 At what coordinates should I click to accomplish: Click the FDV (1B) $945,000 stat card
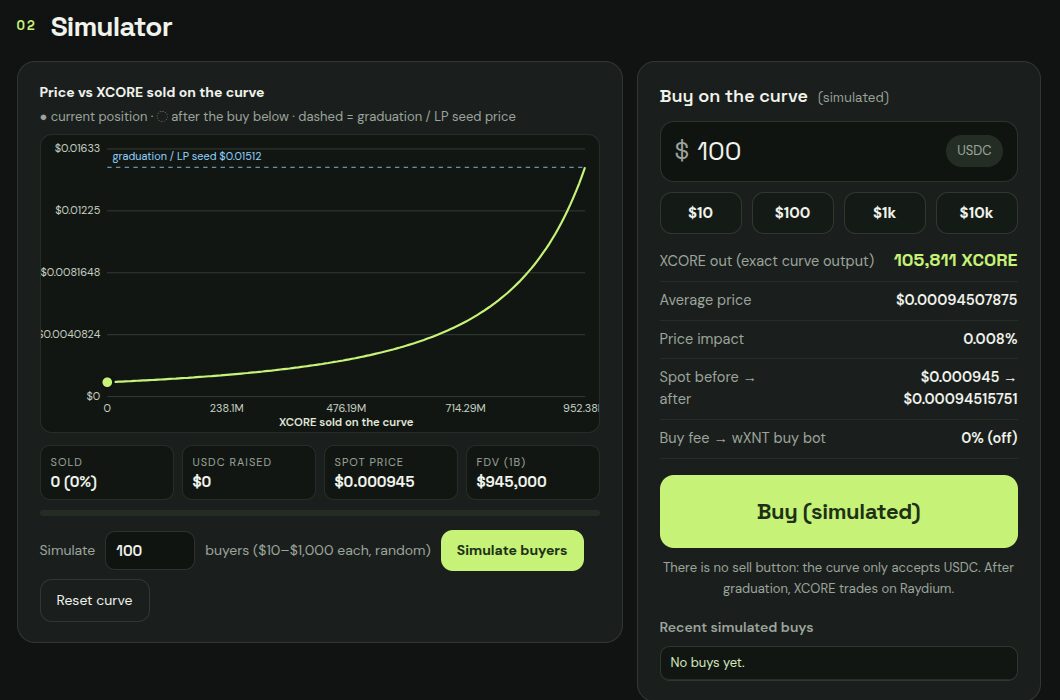[x=533, y=472]
